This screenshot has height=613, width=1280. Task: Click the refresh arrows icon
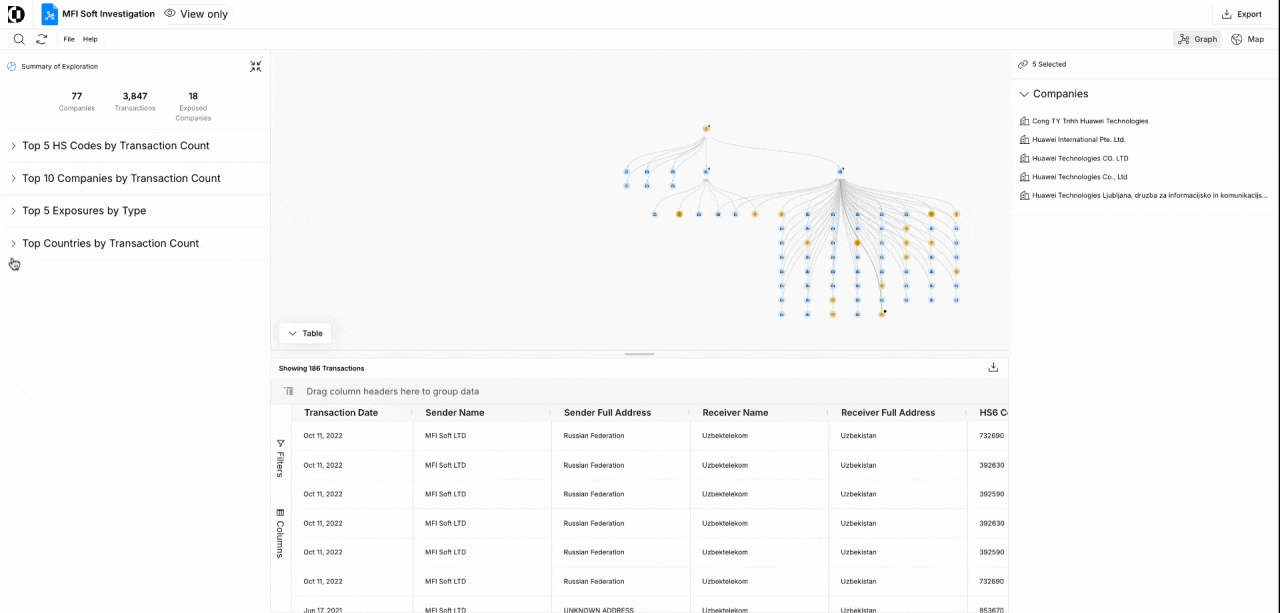click(x=42, y=39)
